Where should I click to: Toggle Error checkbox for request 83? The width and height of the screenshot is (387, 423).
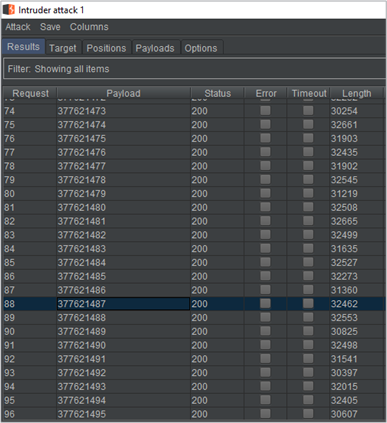(265, 235)
